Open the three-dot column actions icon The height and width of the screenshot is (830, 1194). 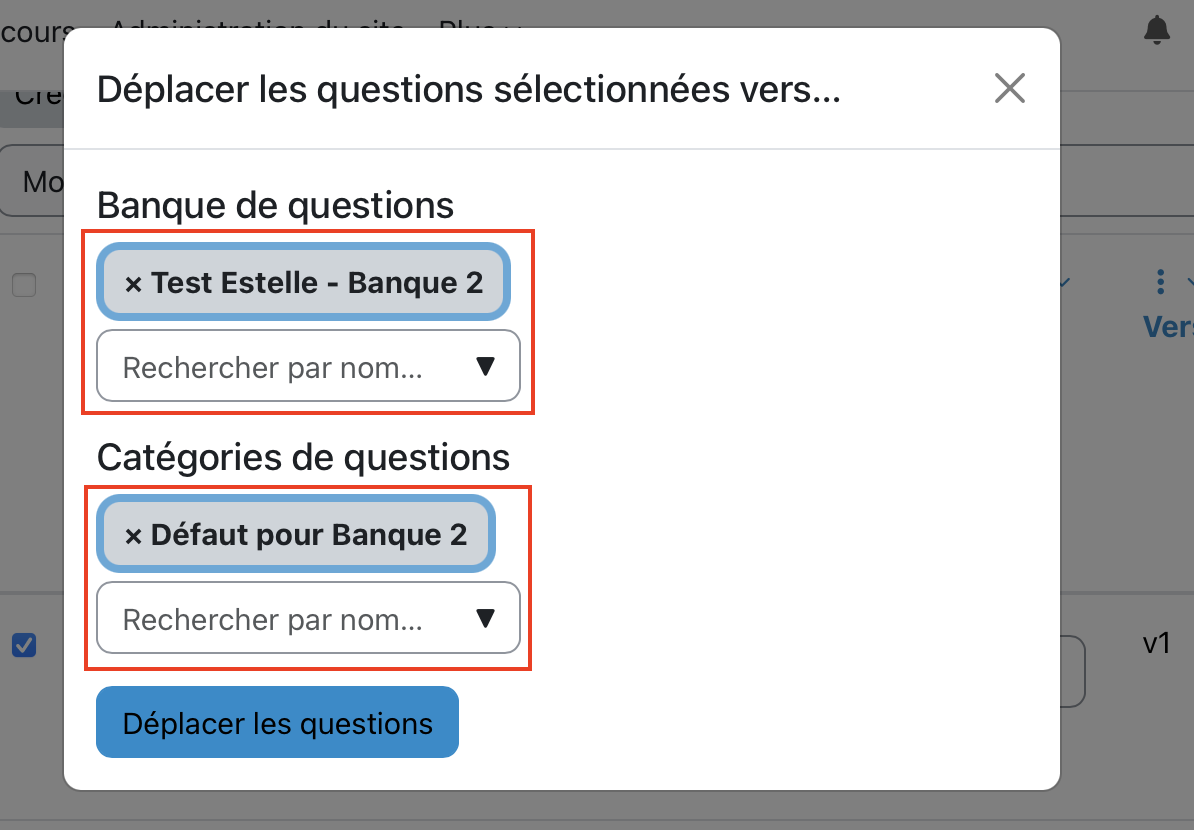pyautogui.click(x=1160, y=282)
